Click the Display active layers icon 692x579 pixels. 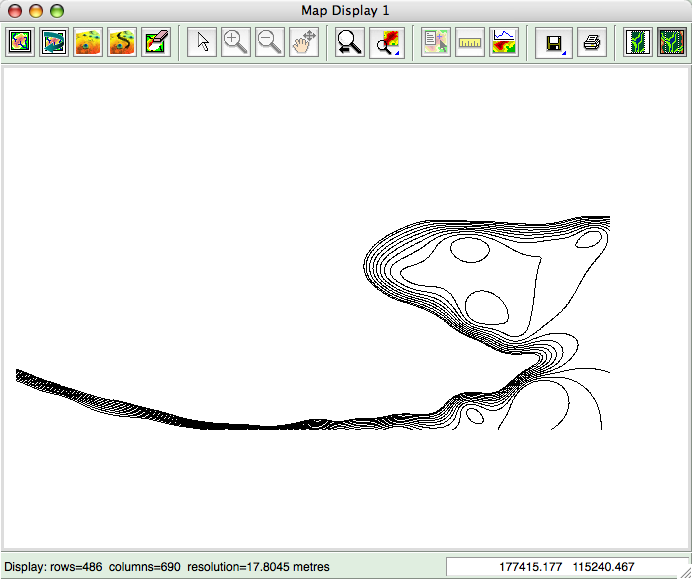(21, 42)
